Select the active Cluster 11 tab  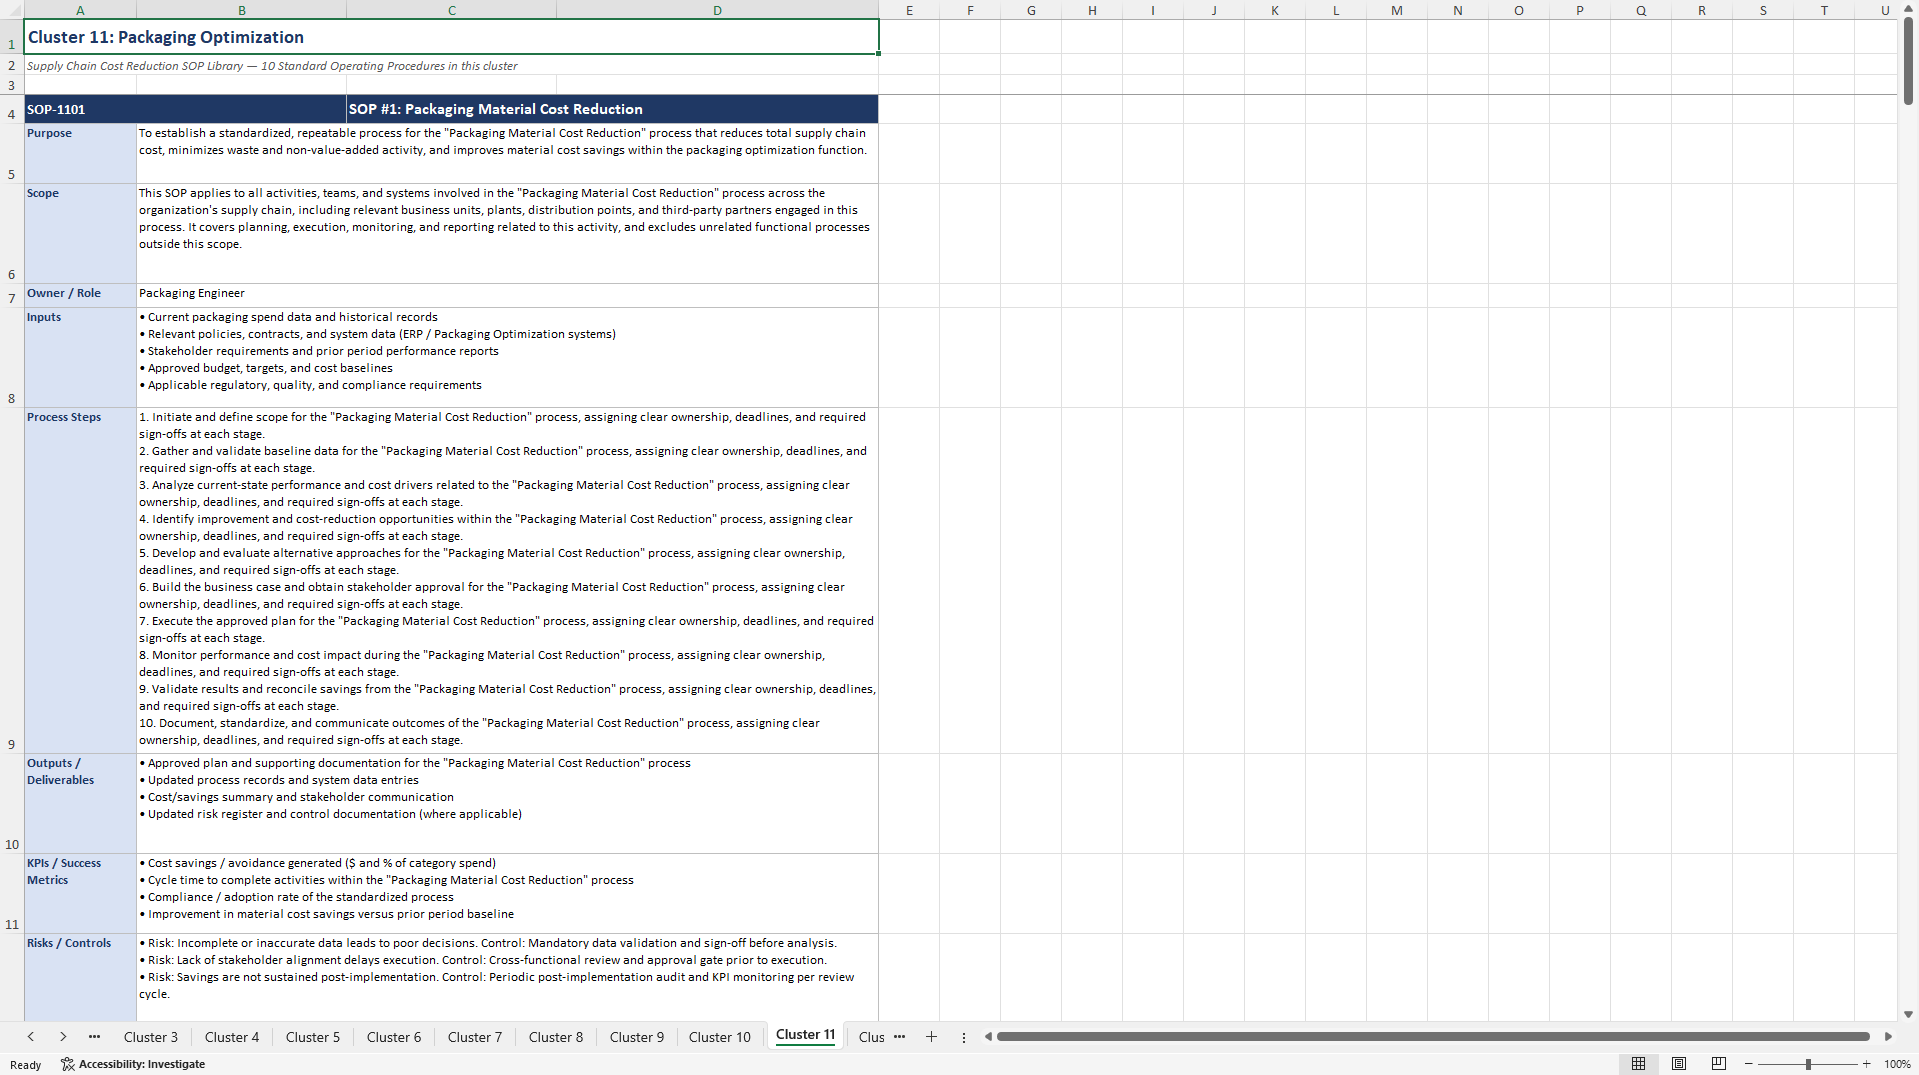(805, 1035)
